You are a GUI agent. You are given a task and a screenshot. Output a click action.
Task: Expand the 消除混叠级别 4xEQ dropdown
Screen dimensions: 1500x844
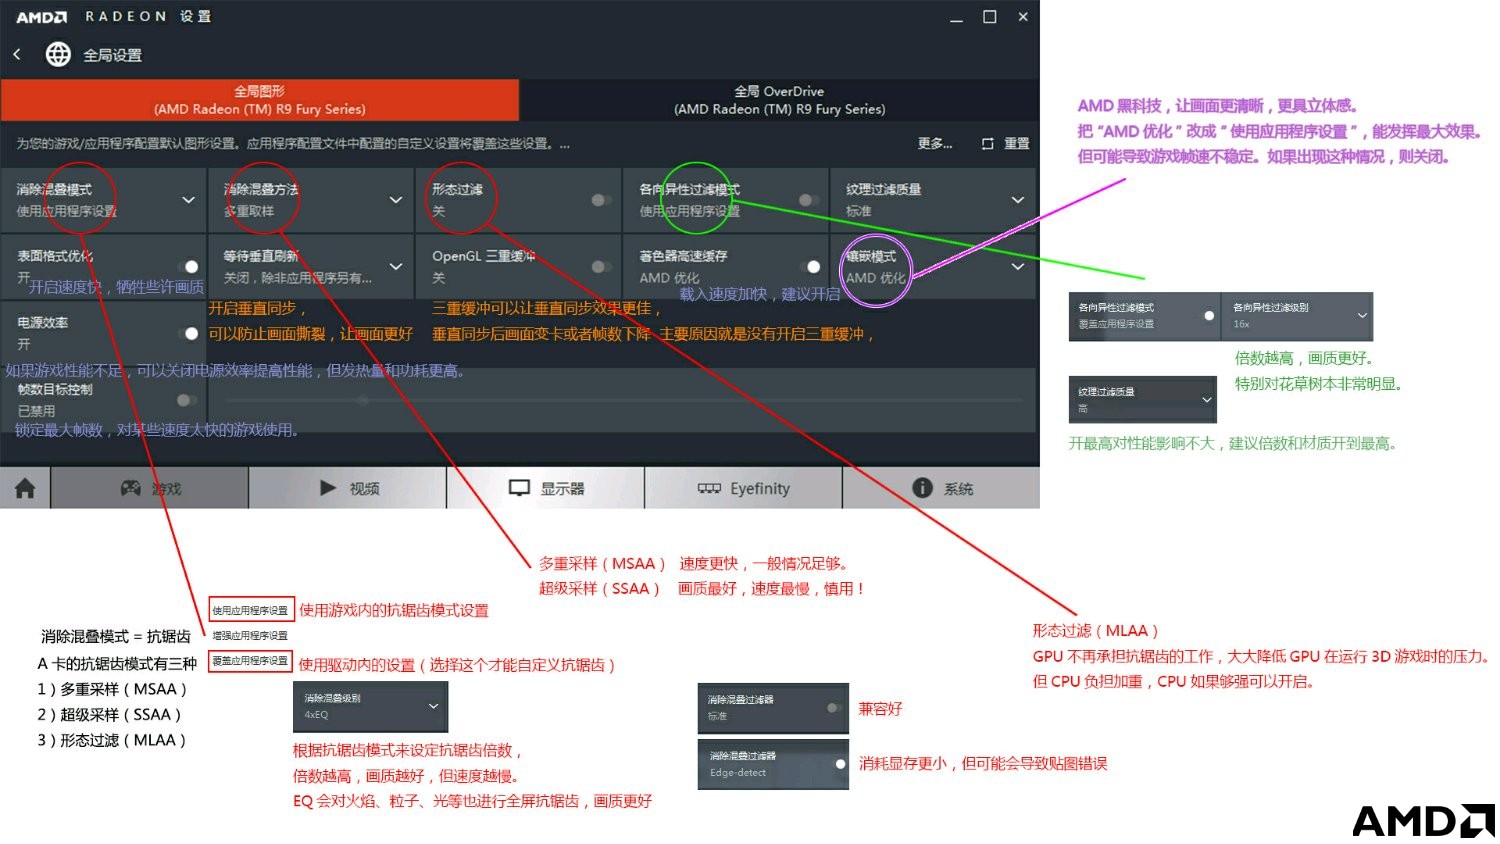click(433, 706)
